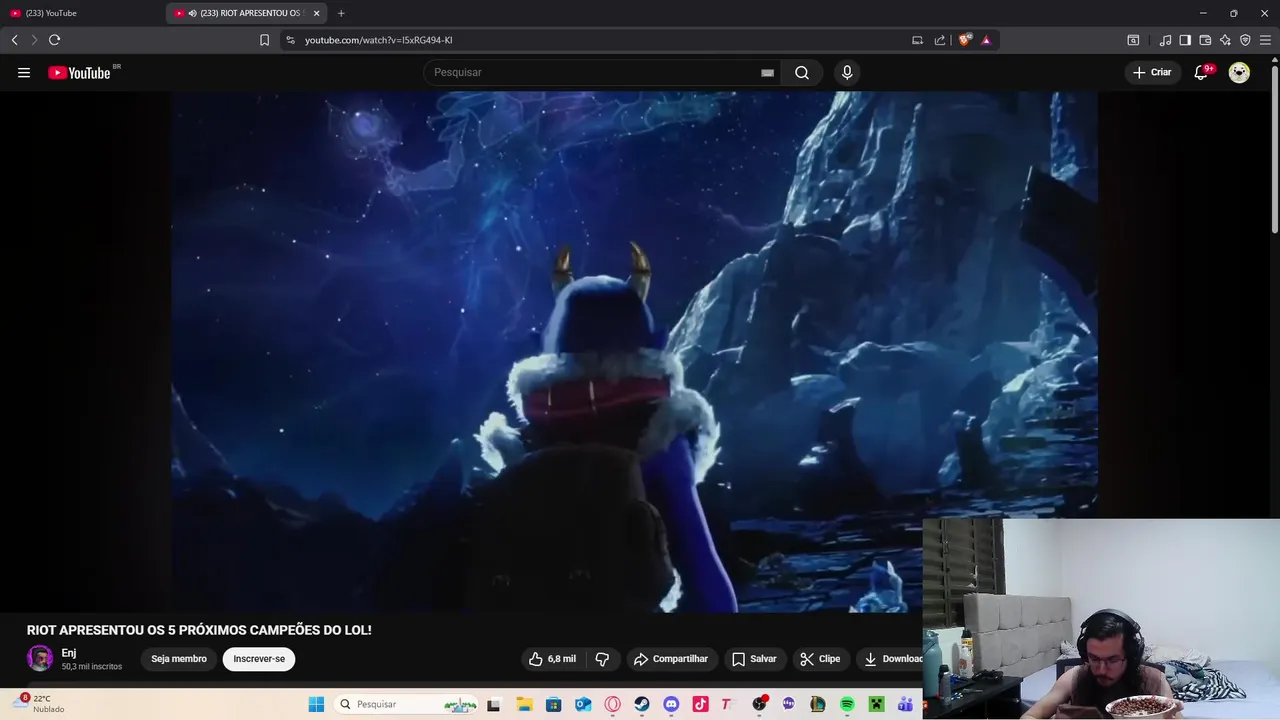Open the YouTube notifications bell
1280x720 pixels.
tap(1202, 72)
